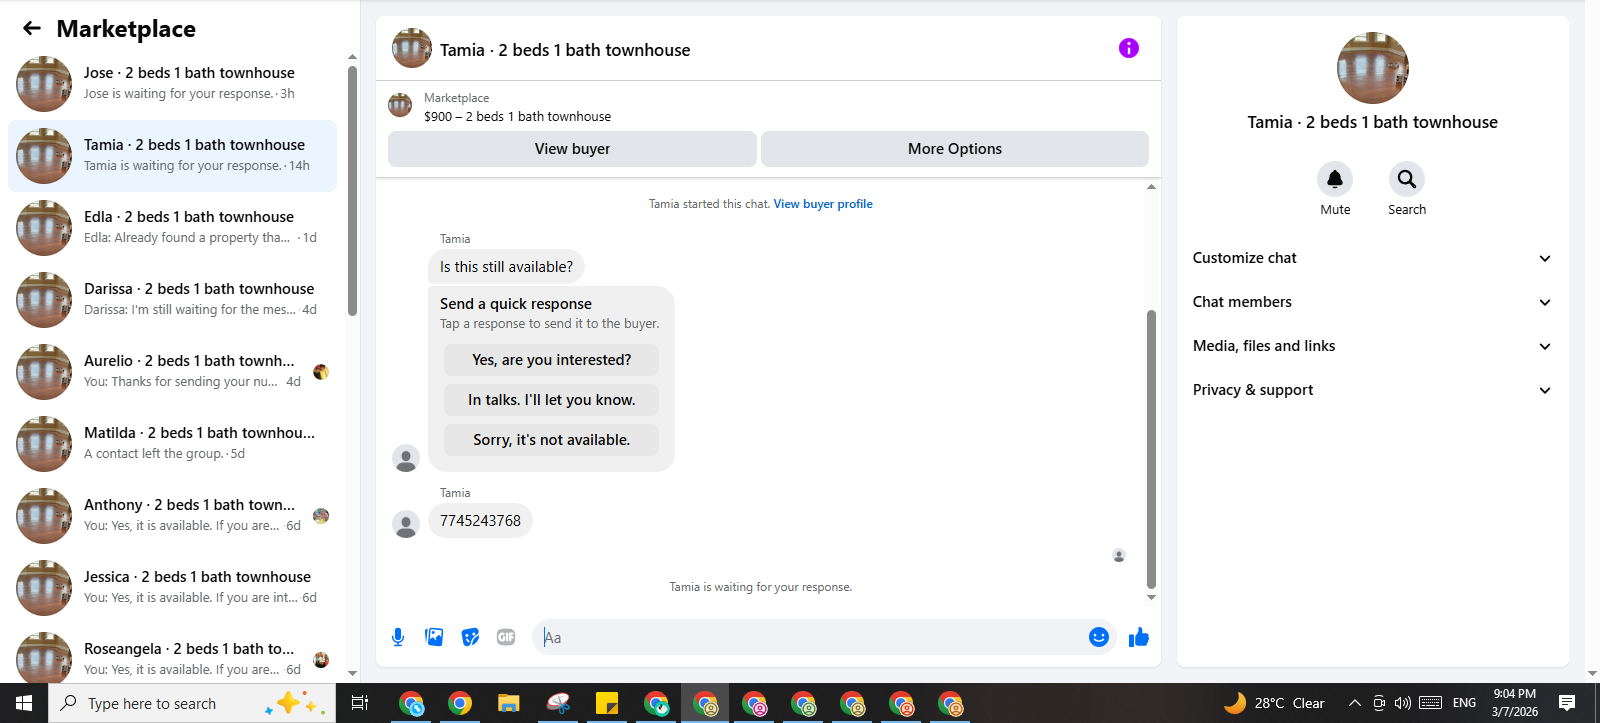Click the '$900 – 2 beds 1 bath townhouse' listing text

(x=517, y=117)
